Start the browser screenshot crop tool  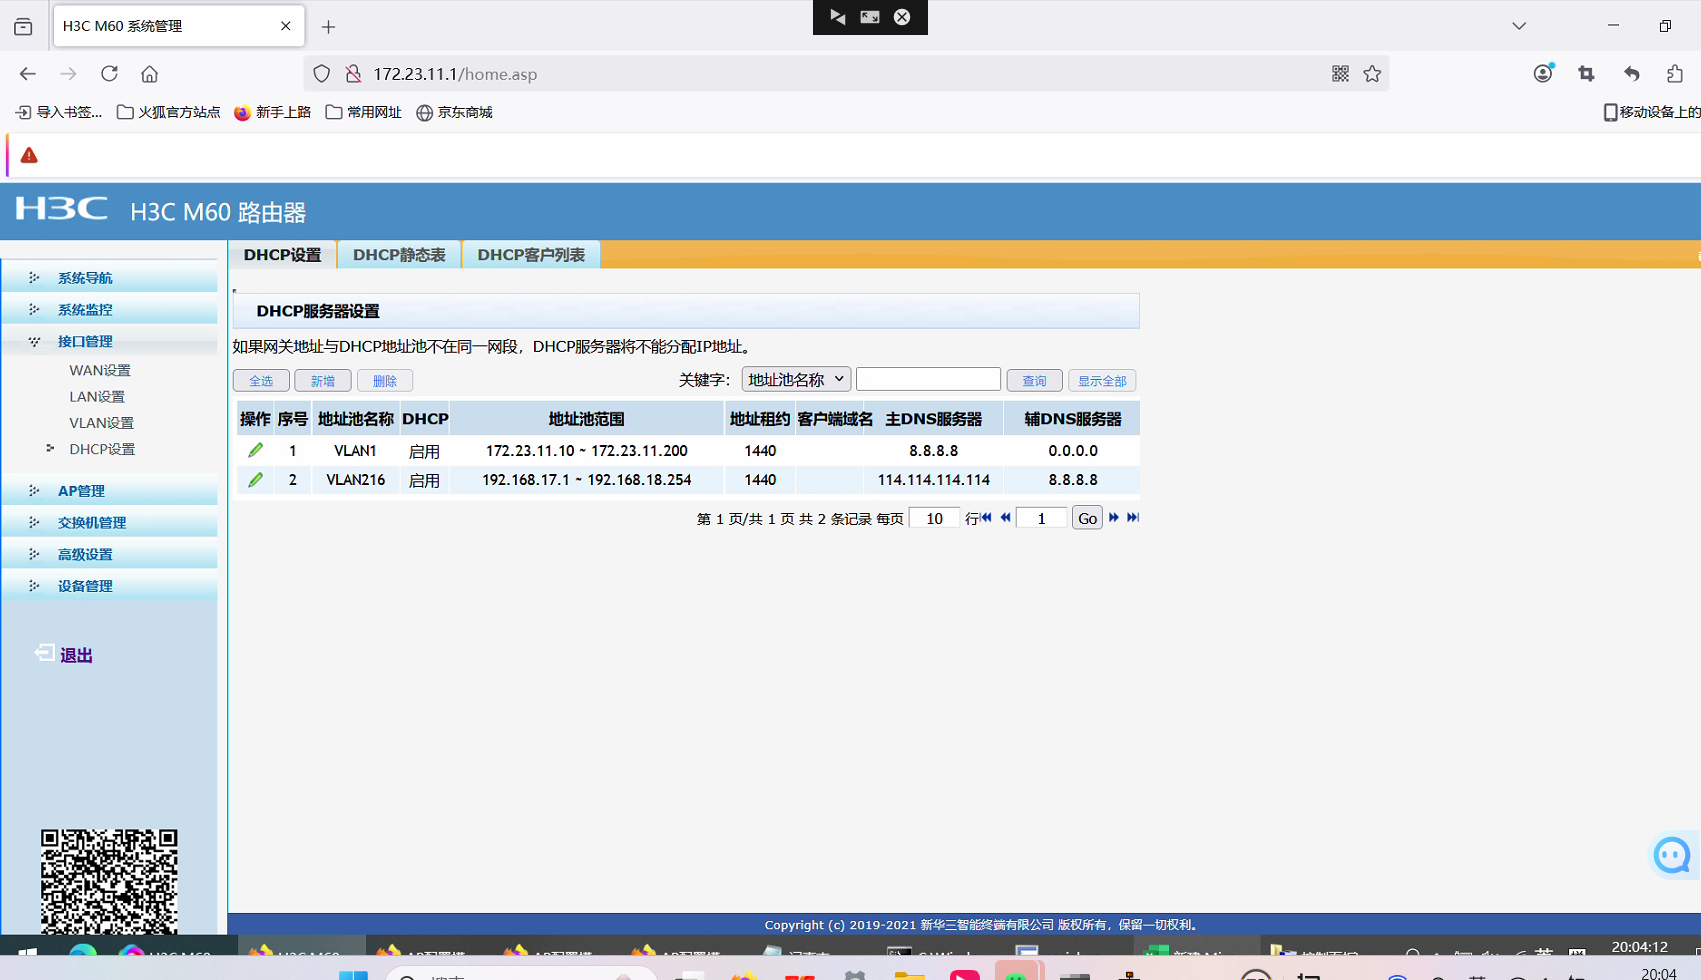[1587, 74]
